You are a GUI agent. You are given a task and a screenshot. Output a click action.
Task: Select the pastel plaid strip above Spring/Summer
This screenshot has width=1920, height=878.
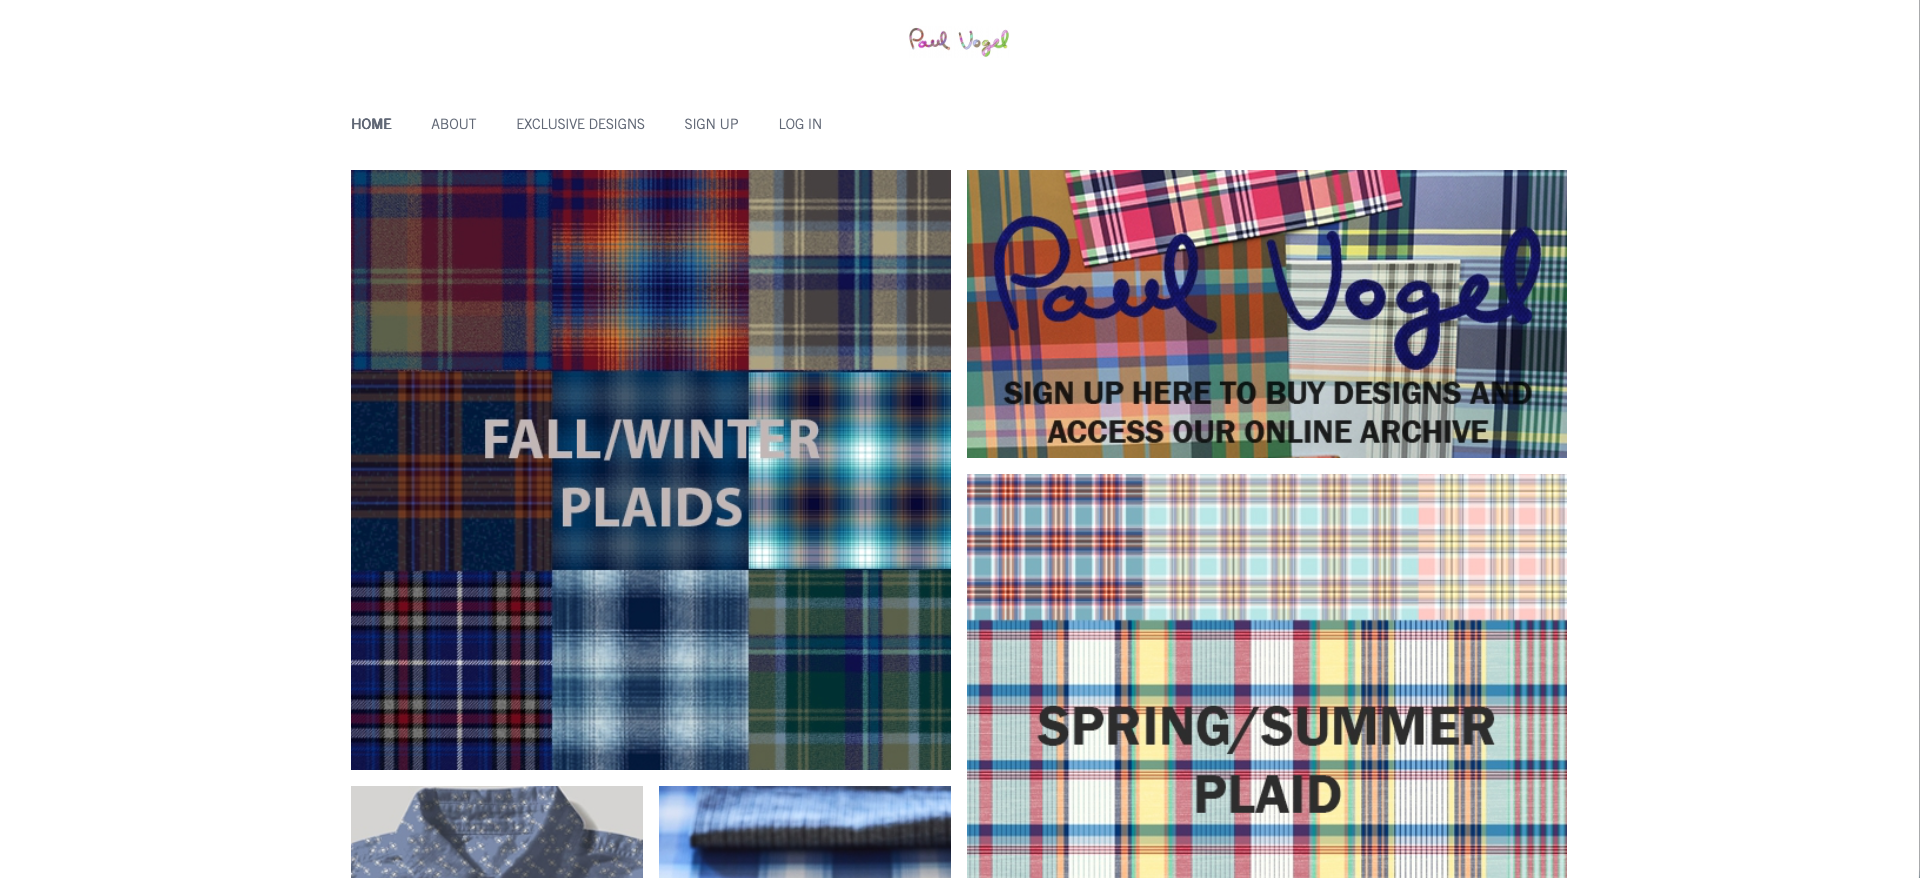[x=1267, y=547]
